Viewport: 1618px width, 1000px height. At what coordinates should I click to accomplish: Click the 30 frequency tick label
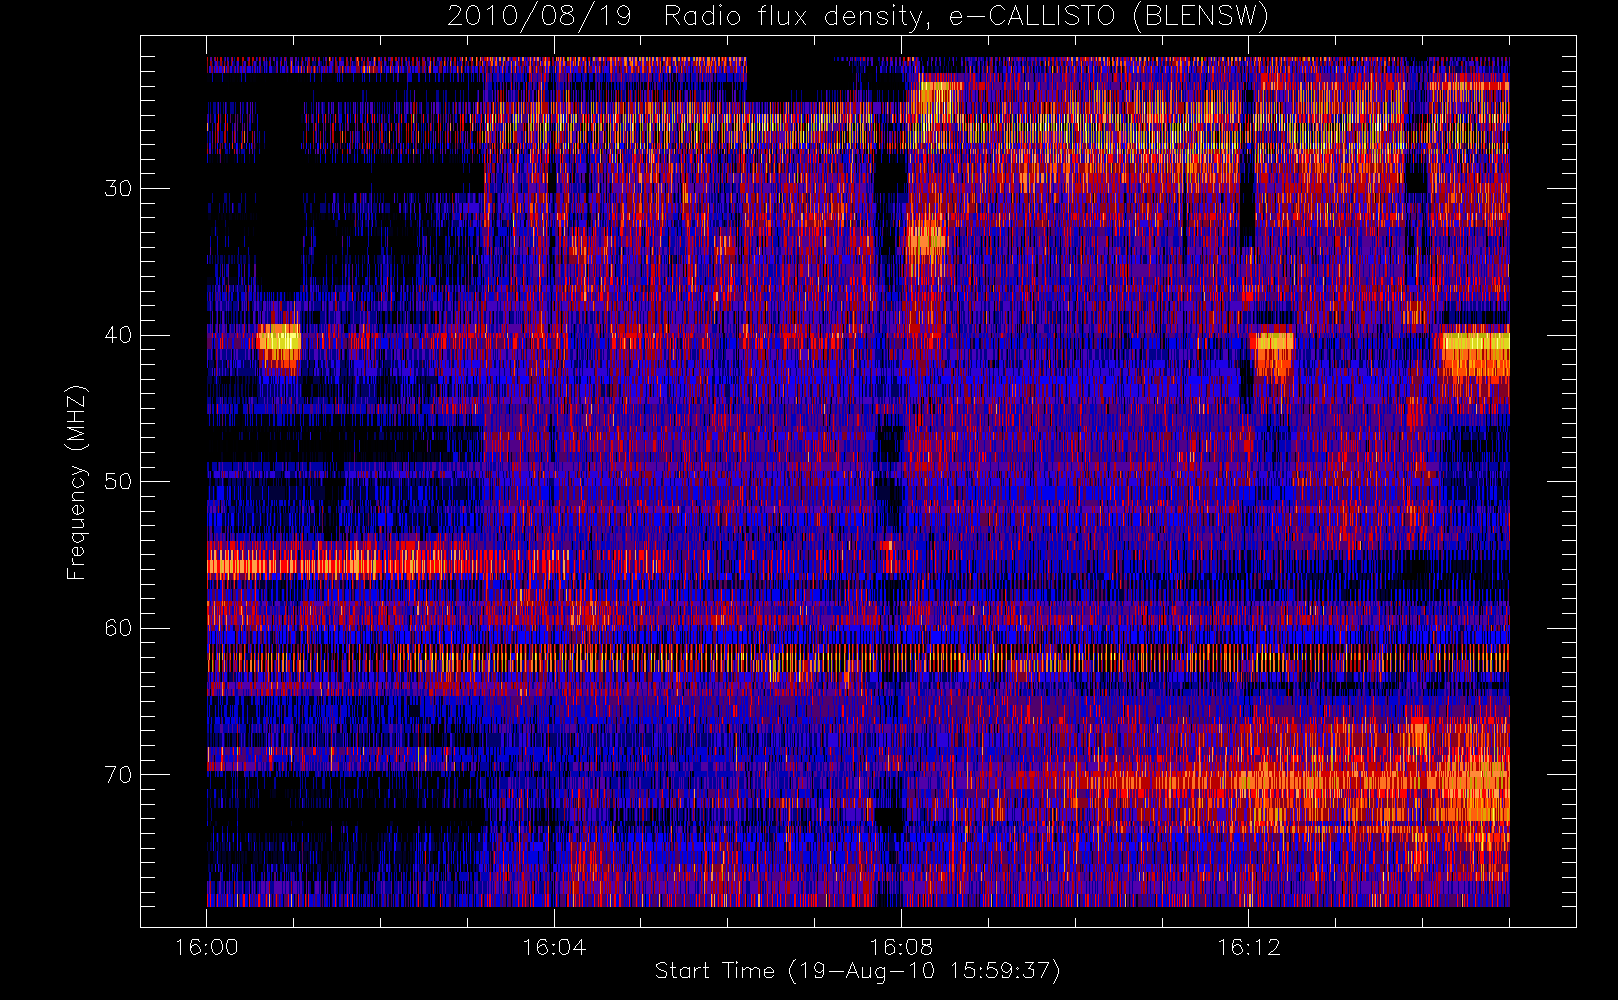tap(118, 189)
